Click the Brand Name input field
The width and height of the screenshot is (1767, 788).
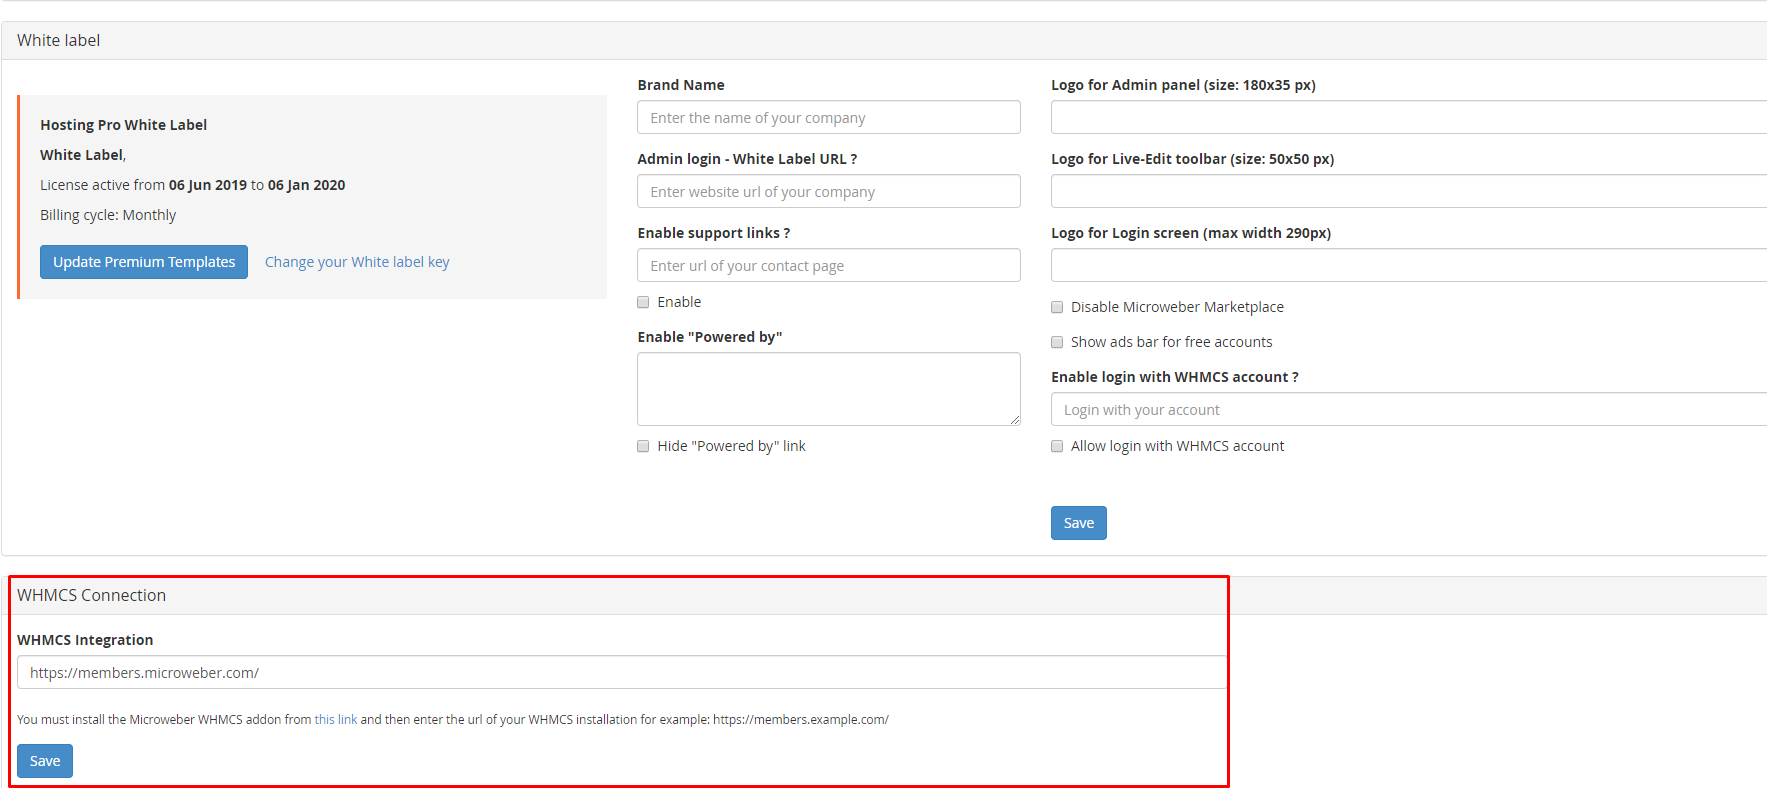tap(828, 117)
